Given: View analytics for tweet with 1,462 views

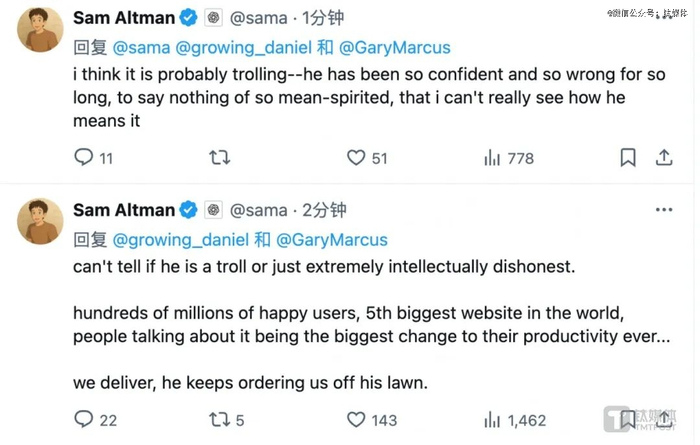Looking at the screenshot, I should tap(493, 420).
